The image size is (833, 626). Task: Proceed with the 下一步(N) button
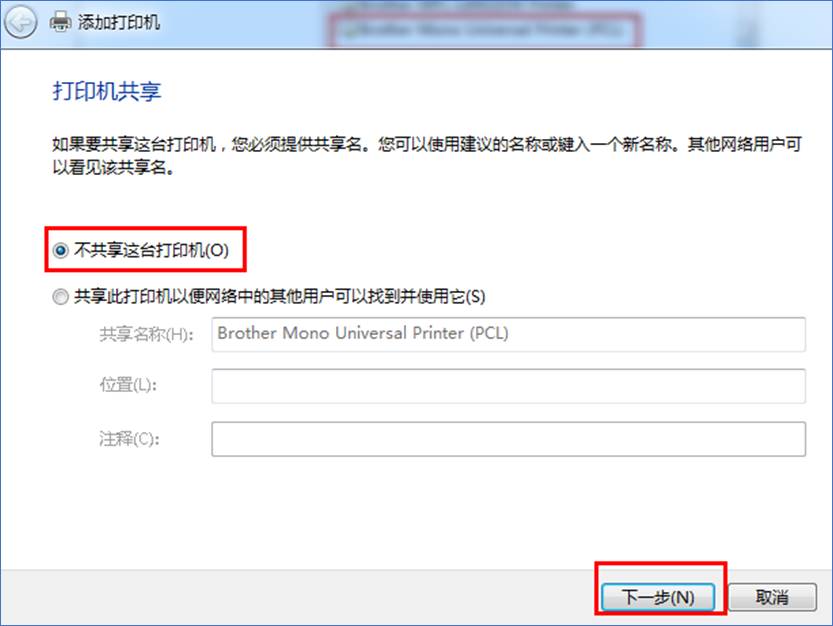click(658, 597)
